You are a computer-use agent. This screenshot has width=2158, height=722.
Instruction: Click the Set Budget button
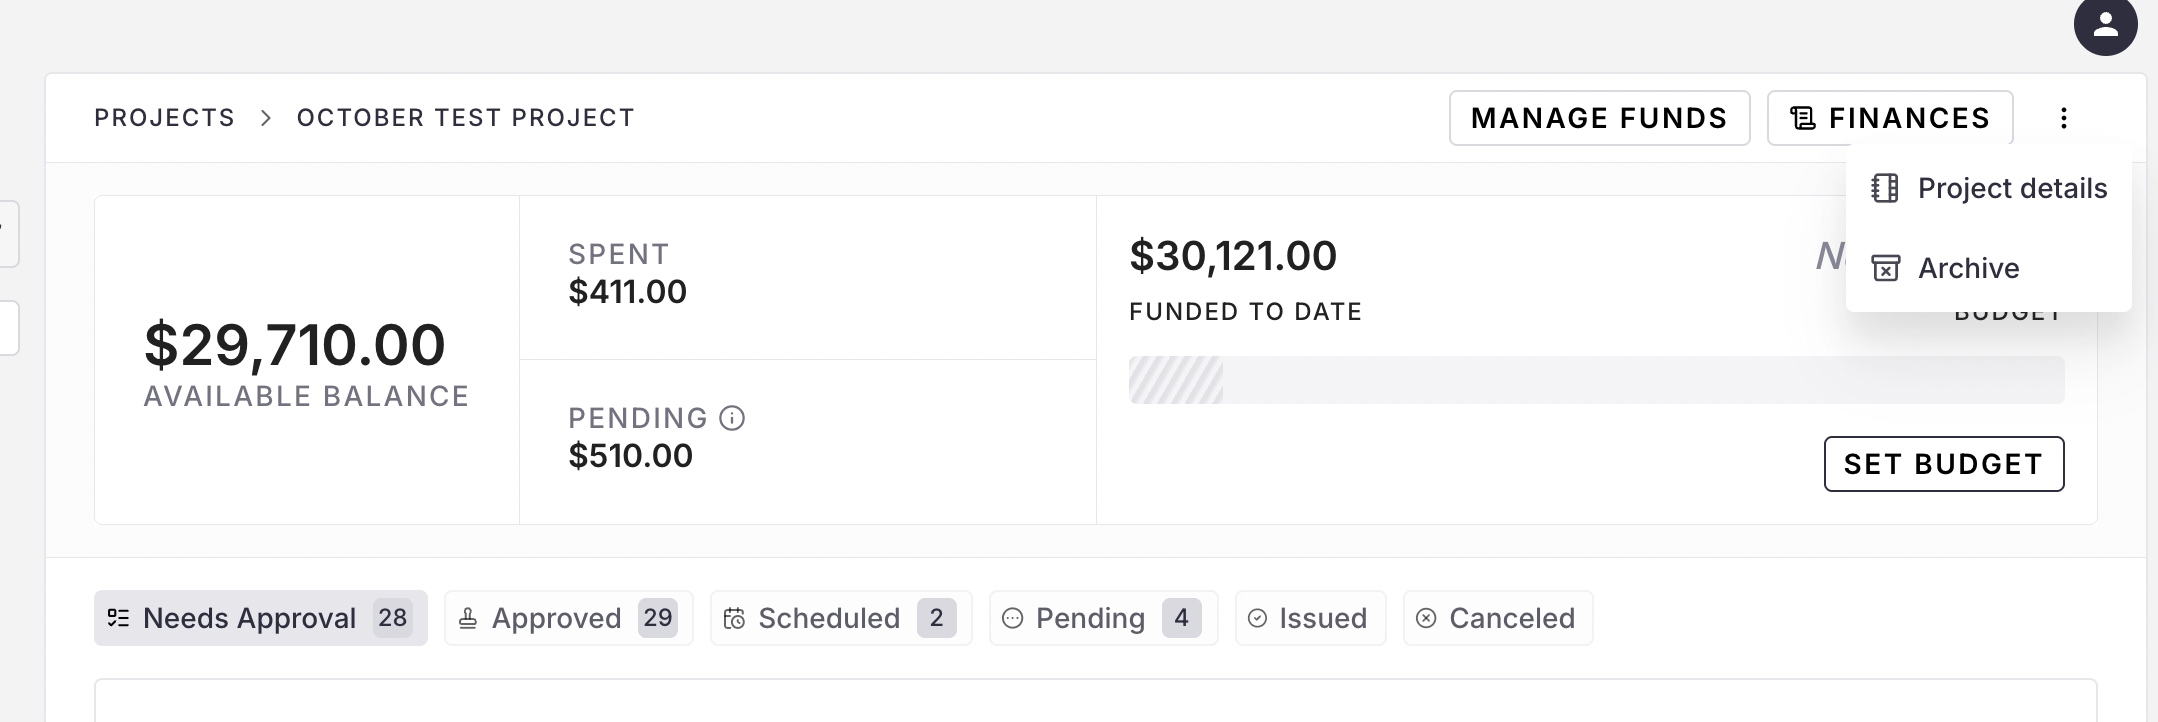(1943, 464)
